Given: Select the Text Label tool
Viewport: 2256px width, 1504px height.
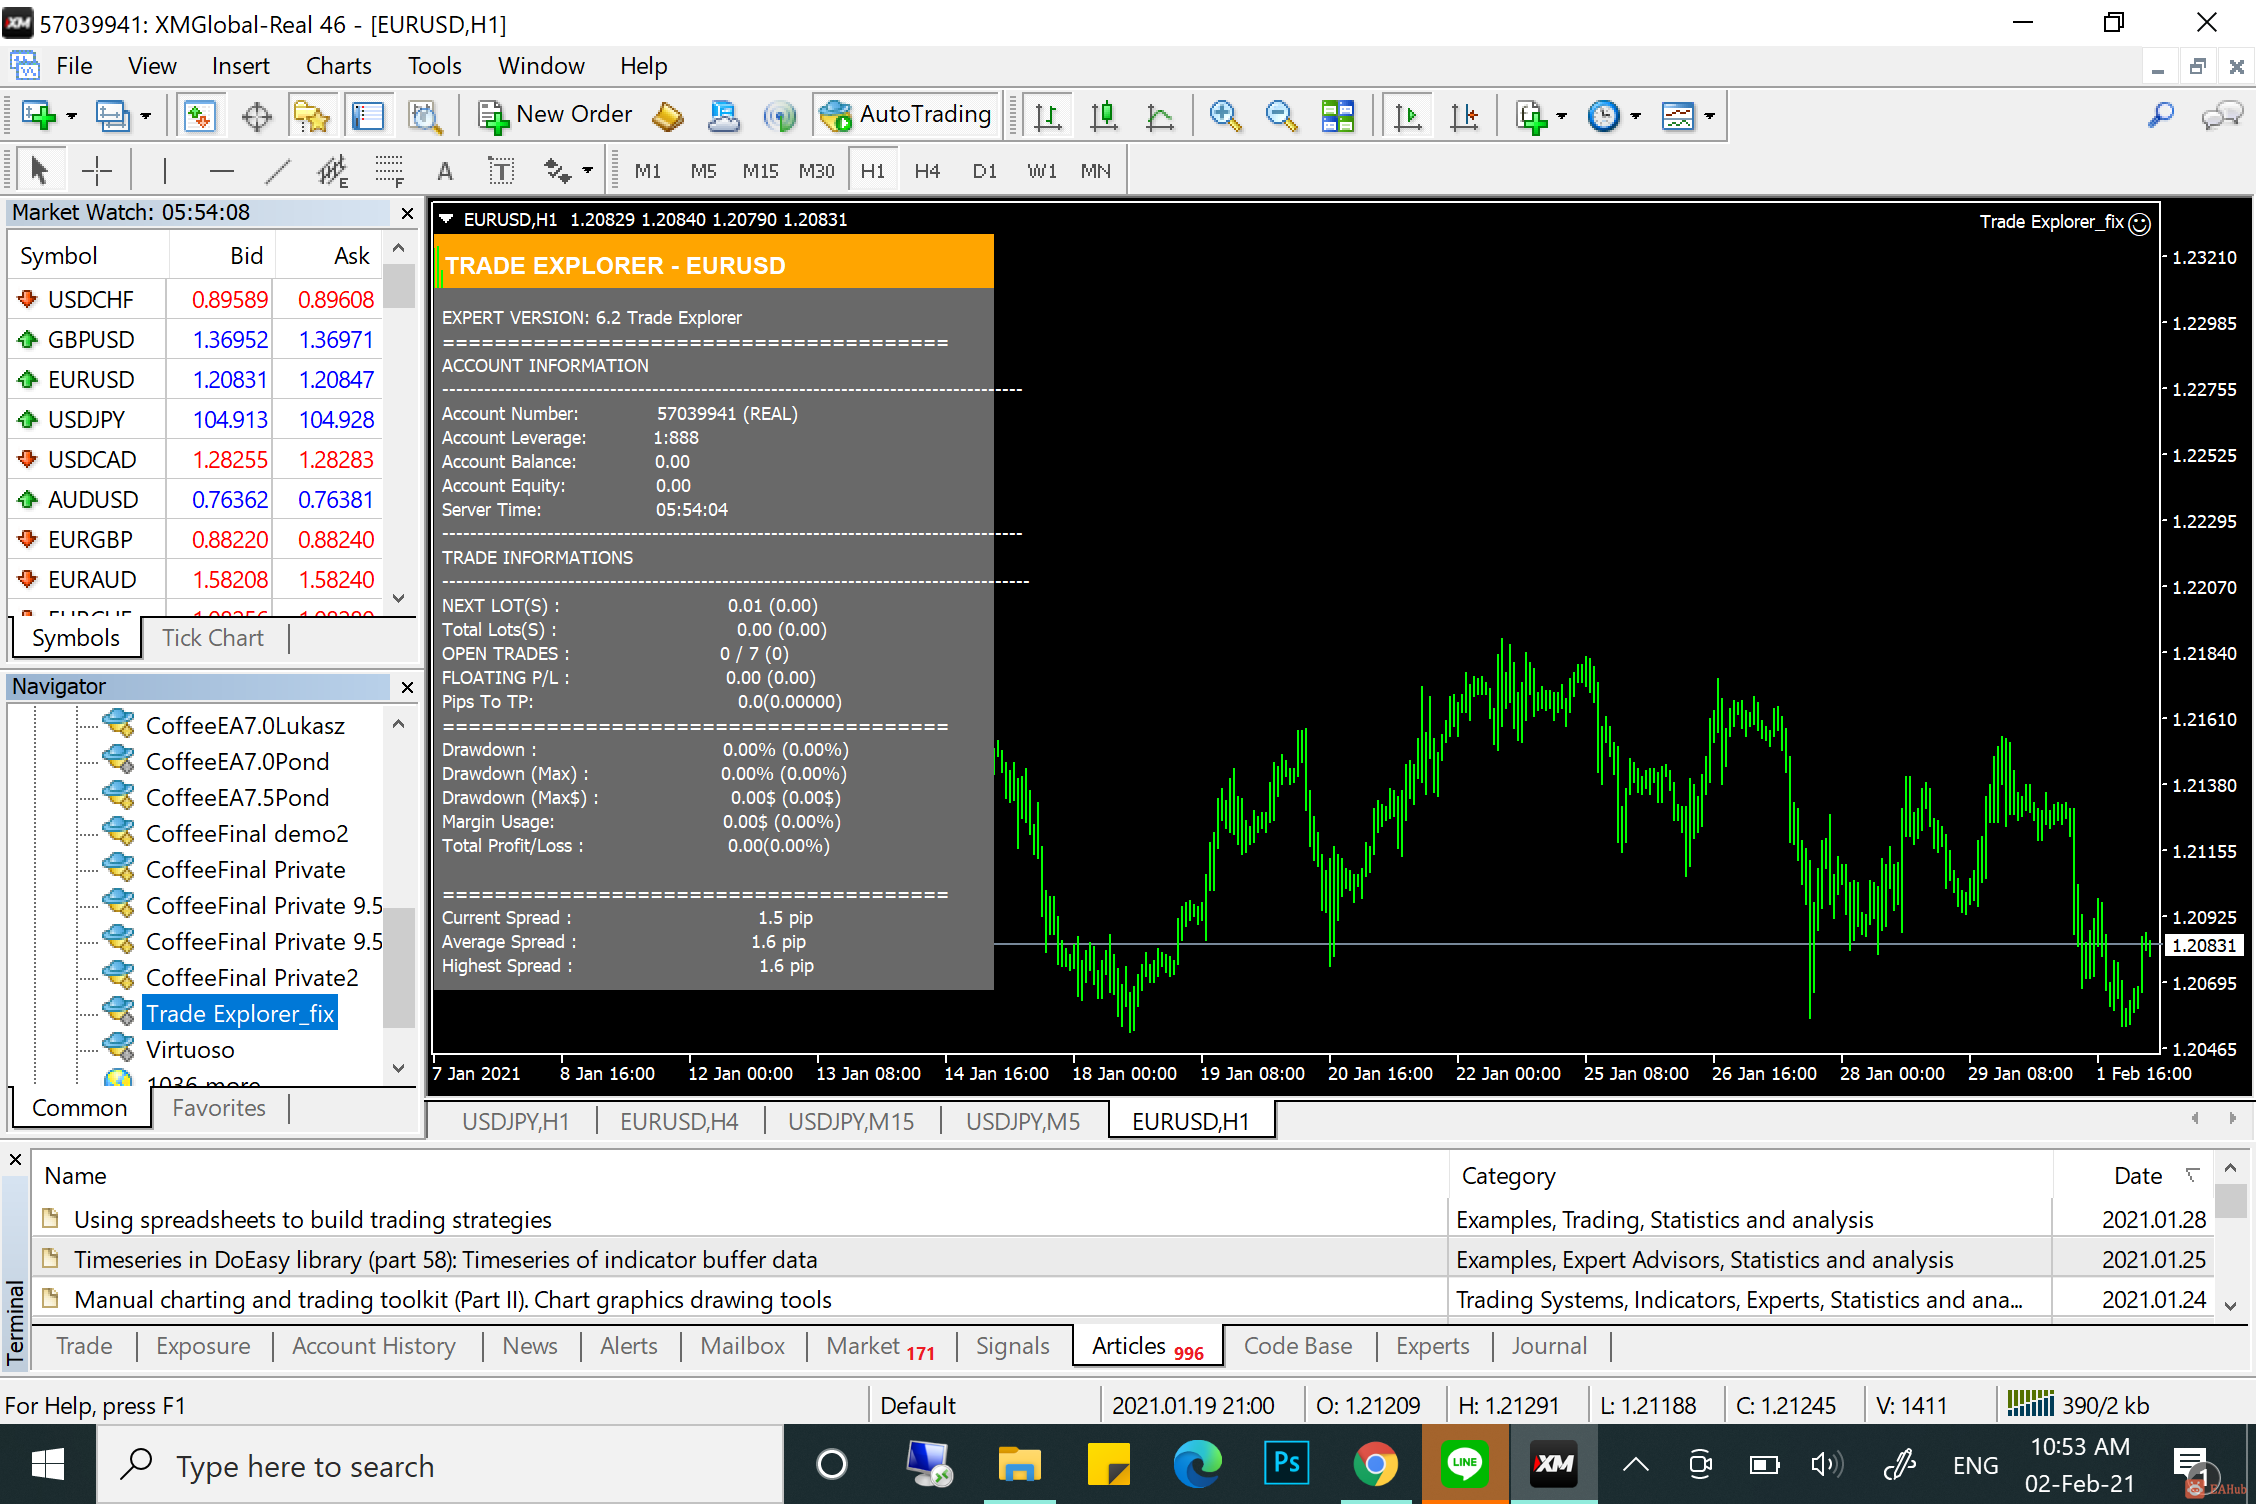Looking at the screenshot, I should pyautogui.click(x=501, y=171).
